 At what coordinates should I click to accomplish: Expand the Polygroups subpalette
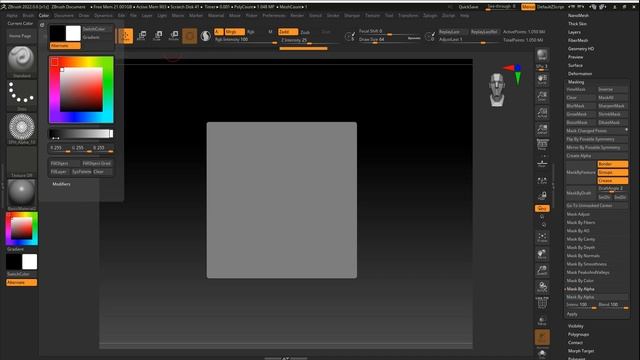[x=578, y=334]
